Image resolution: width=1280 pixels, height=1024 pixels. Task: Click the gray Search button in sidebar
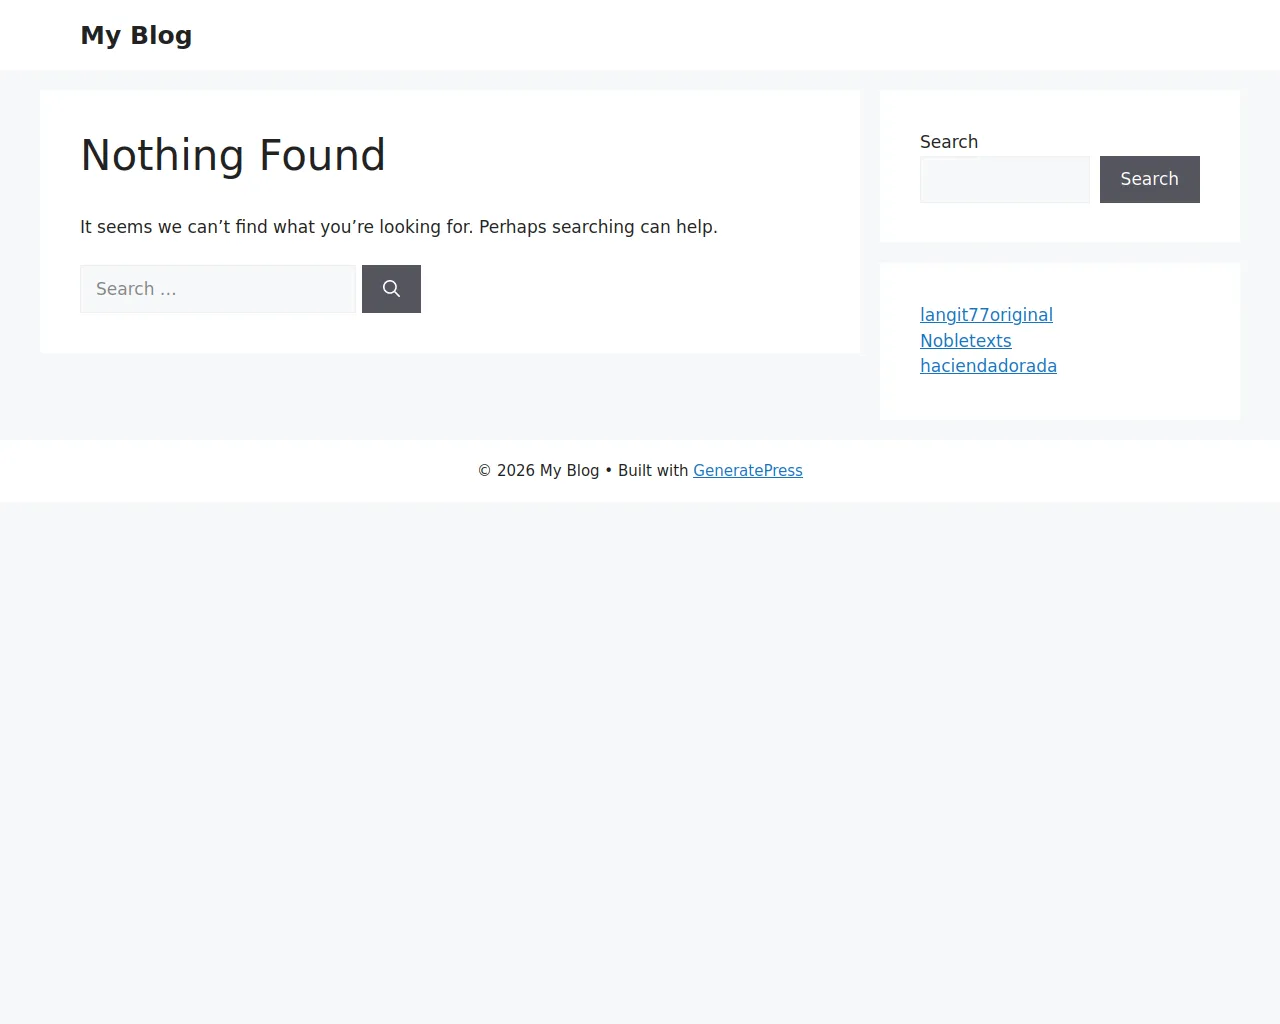[1149, 179]
